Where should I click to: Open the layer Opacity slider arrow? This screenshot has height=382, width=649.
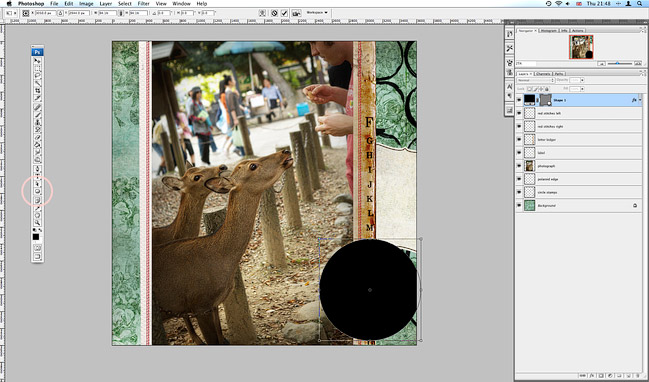pyautogui.click(x=582, y=80)
